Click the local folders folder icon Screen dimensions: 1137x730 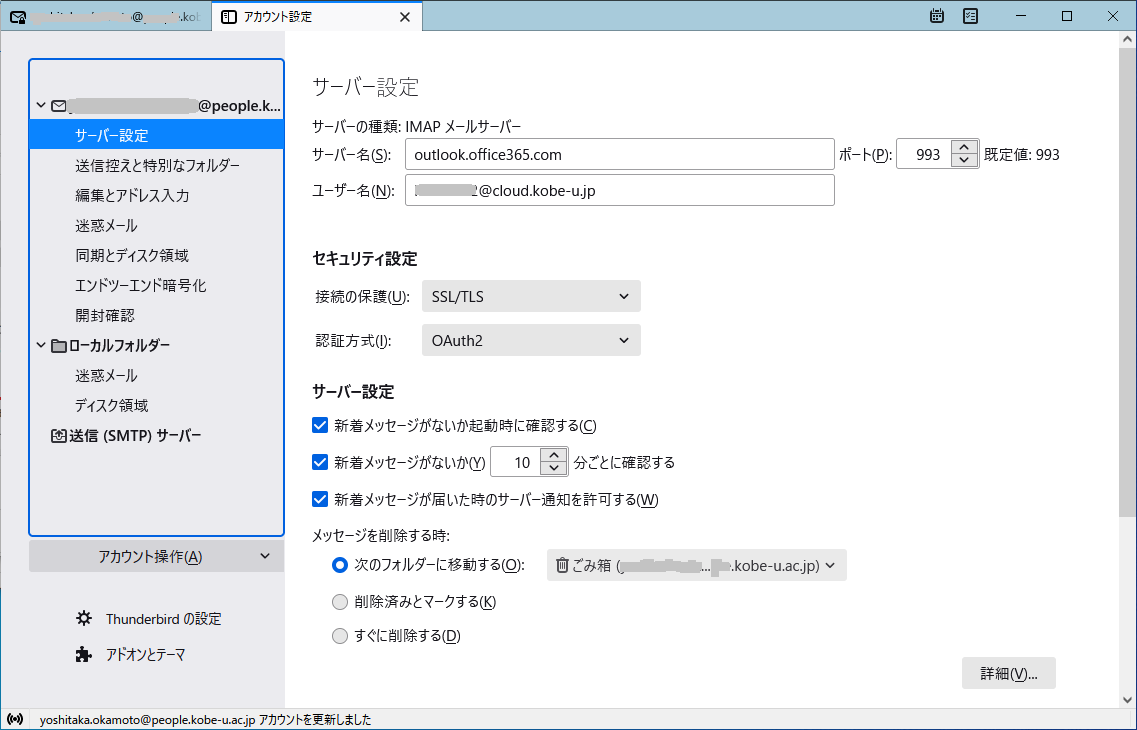tap(59, 346)
